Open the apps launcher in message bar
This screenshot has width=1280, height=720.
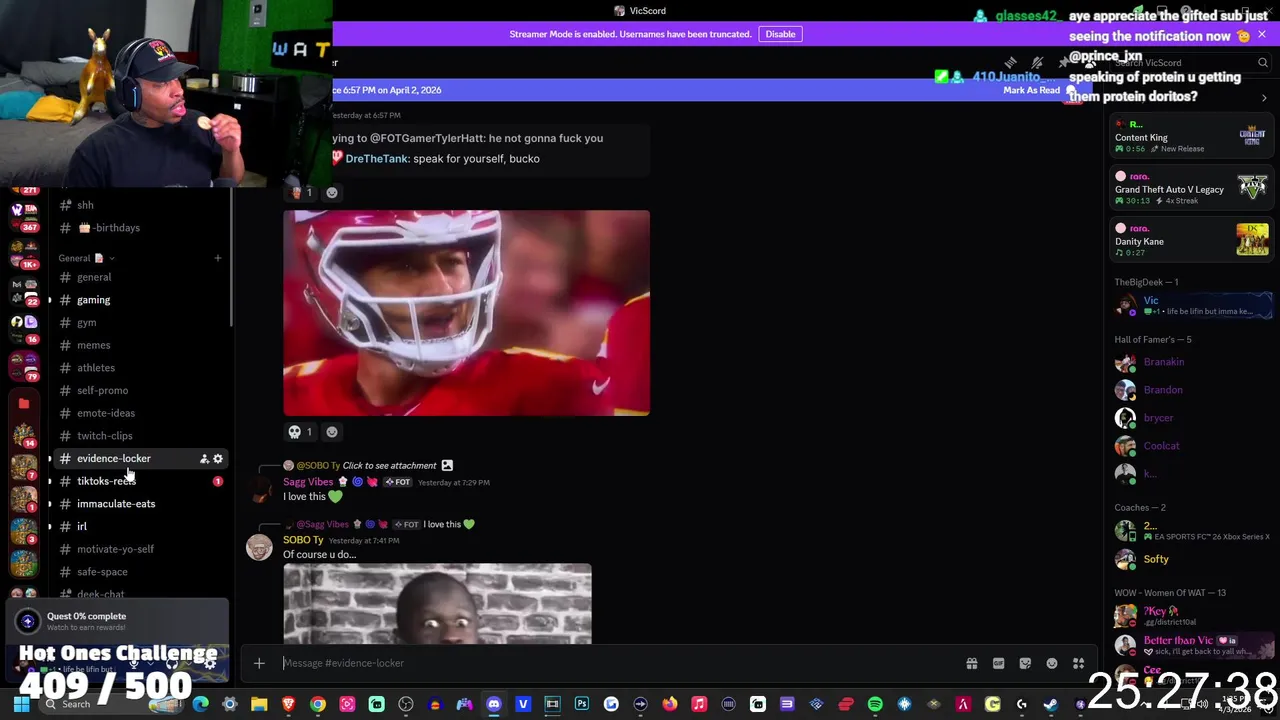(1078, 663)
